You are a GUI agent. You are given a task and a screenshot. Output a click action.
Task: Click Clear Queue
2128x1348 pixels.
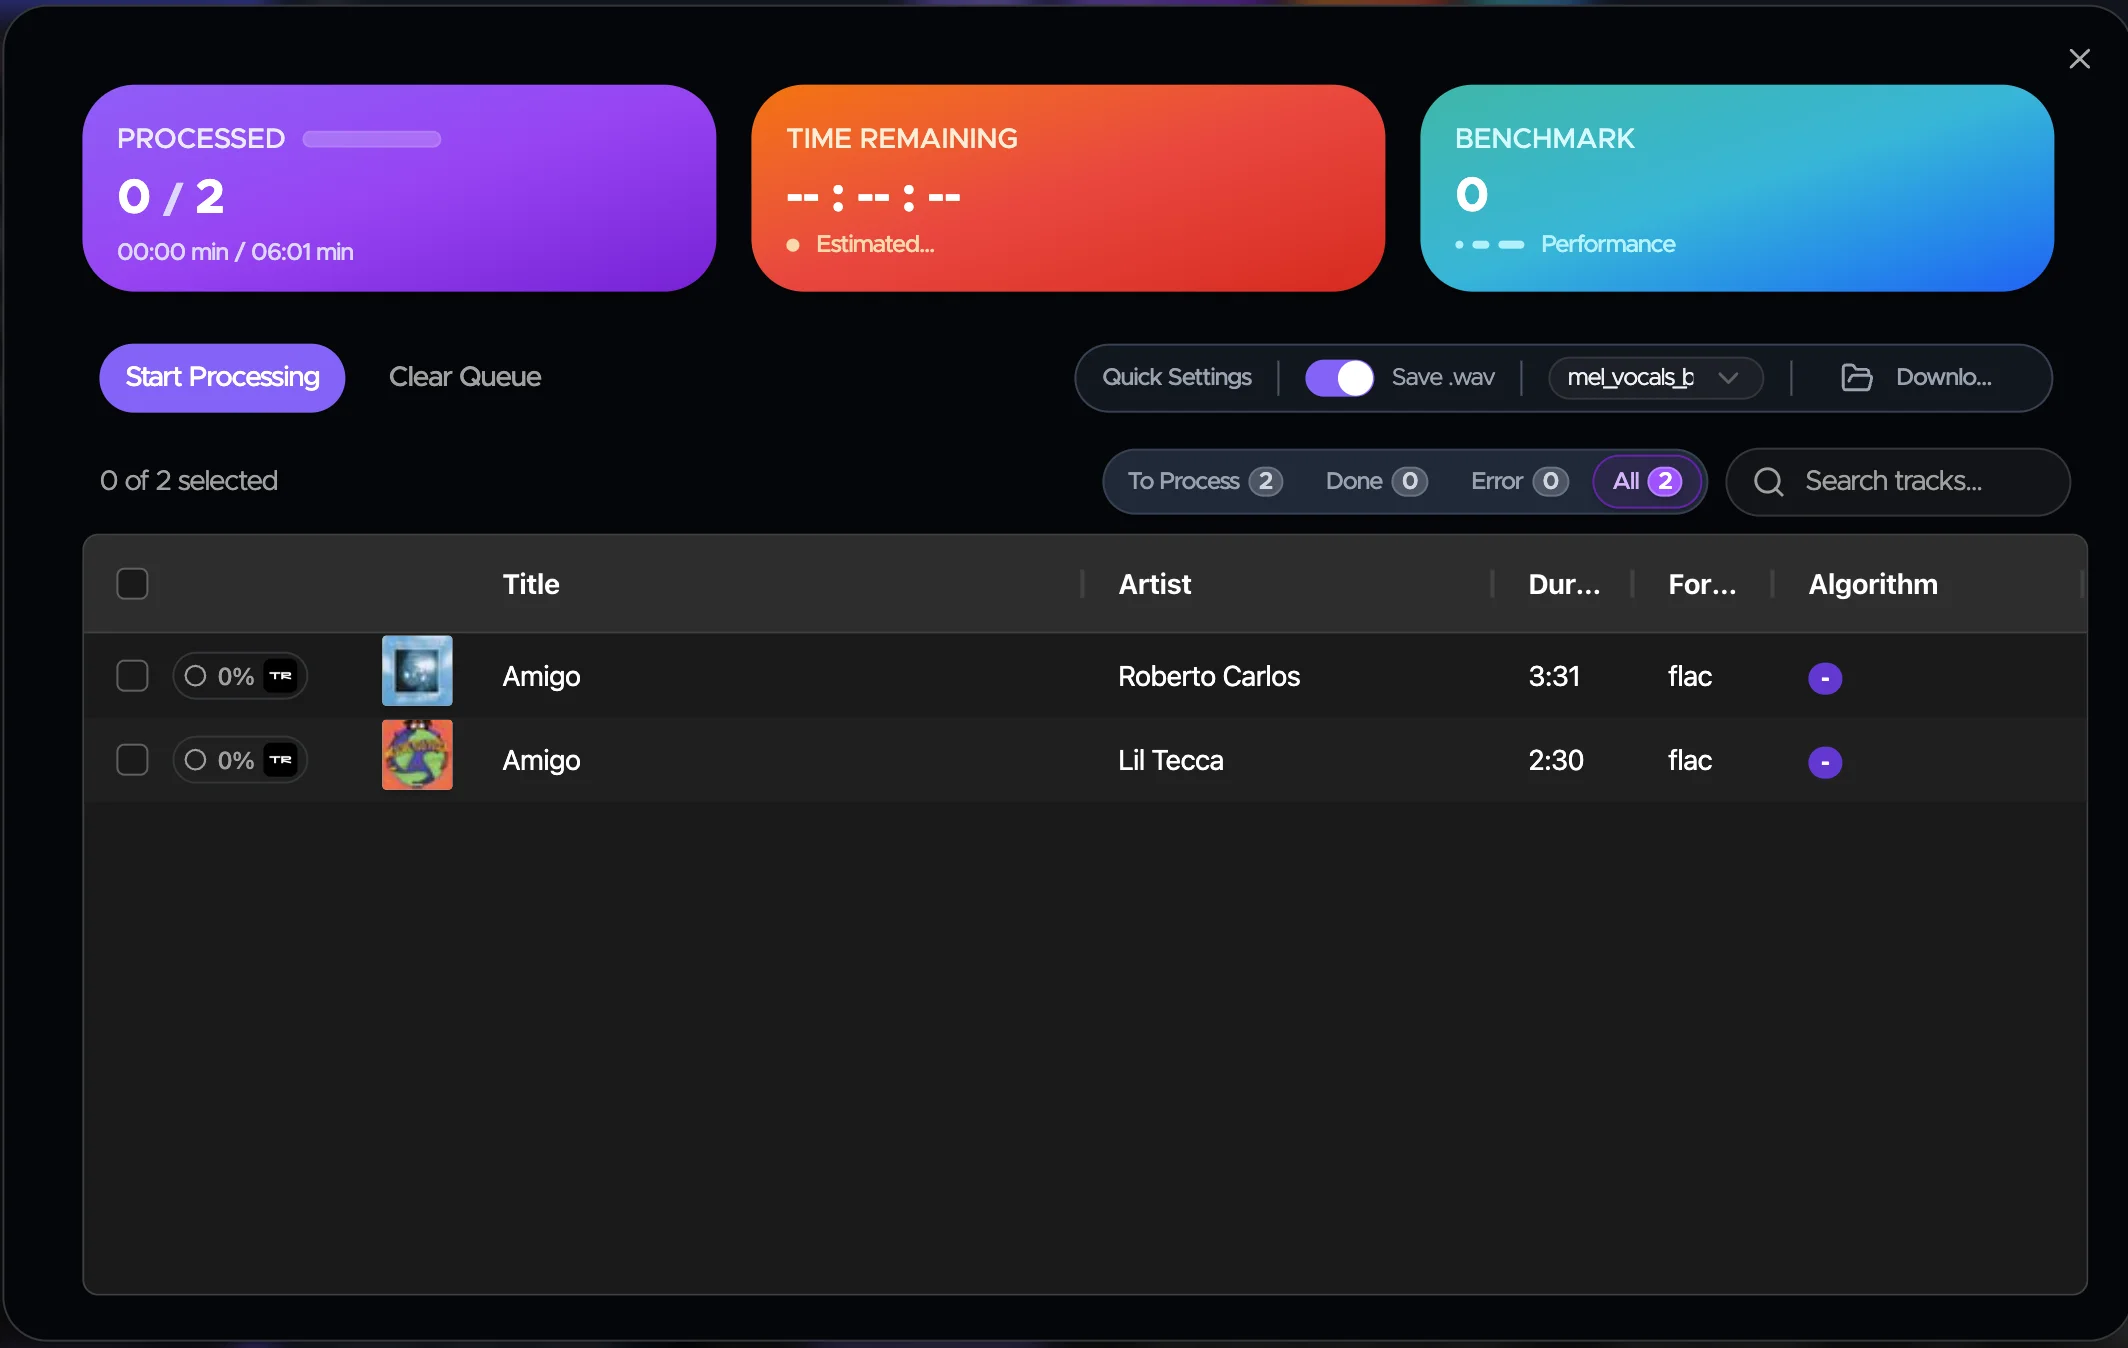tap(465, 377)
